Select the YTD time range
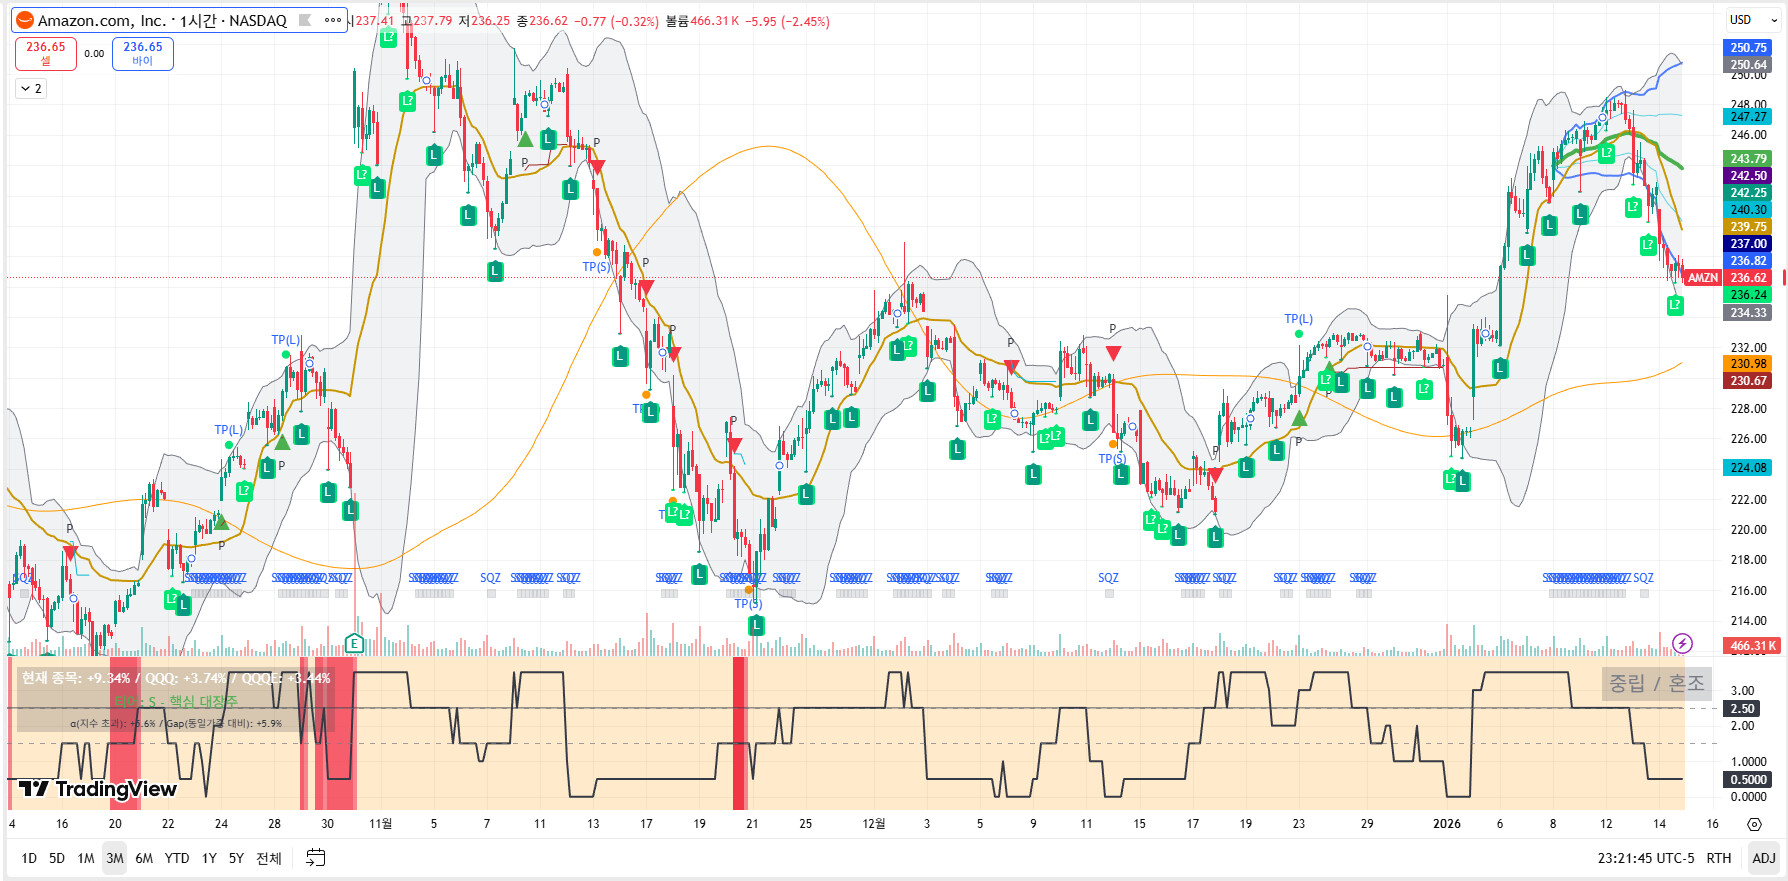The height and width of the screenshot is (881, 1788). (177, 858)
